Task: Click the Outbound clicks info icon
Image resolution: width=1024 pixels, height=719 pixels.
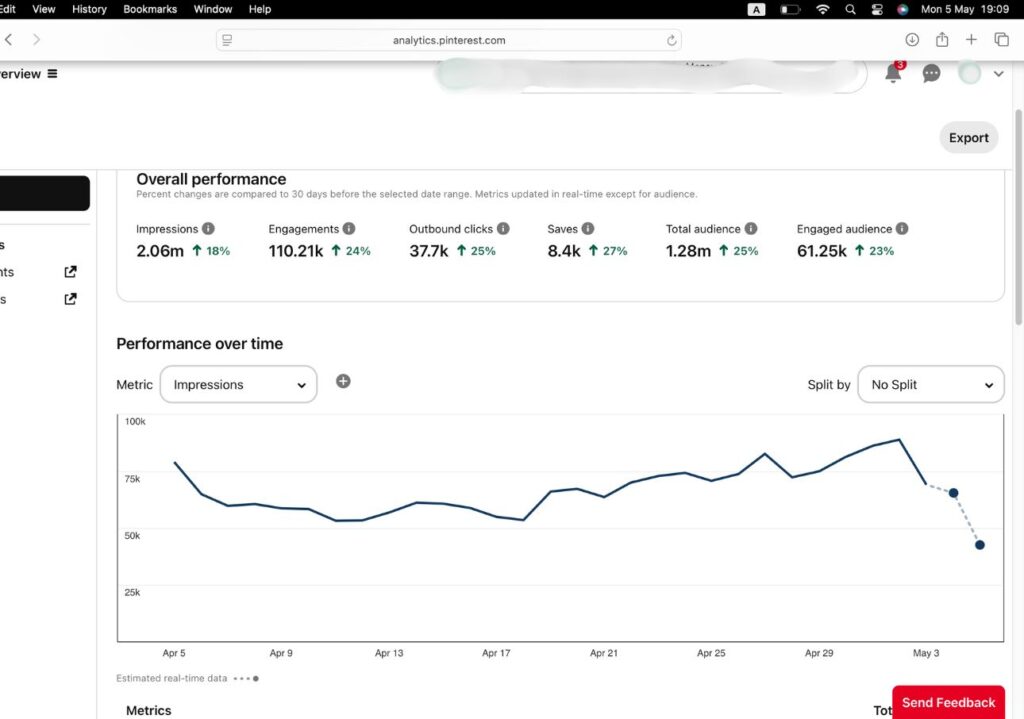Action: (503, 229)
